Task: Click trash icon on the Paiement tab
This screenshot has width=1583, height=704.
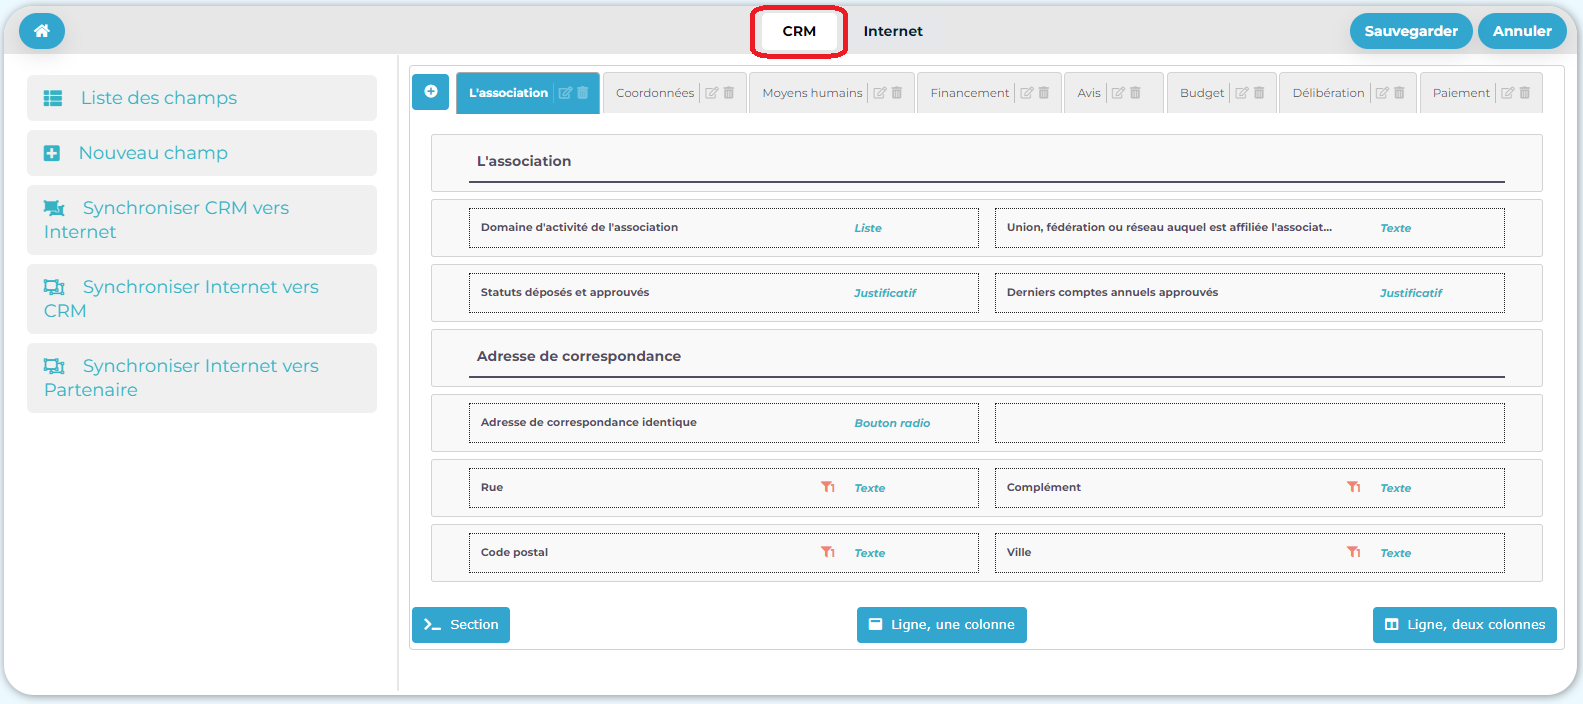Action: 1525,93
